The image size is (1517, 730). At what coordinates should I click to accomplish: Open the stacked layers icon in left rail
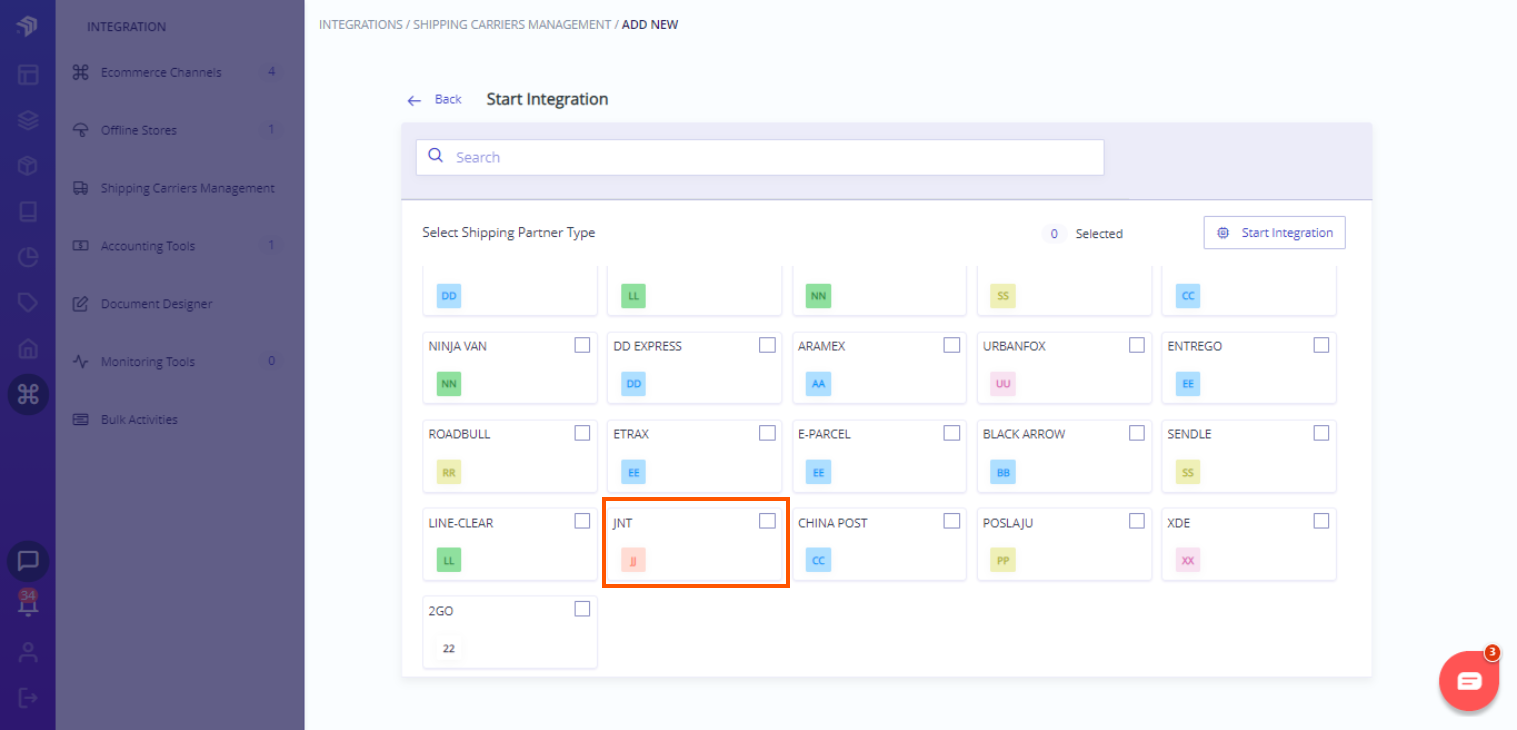[x=28, y=120]
